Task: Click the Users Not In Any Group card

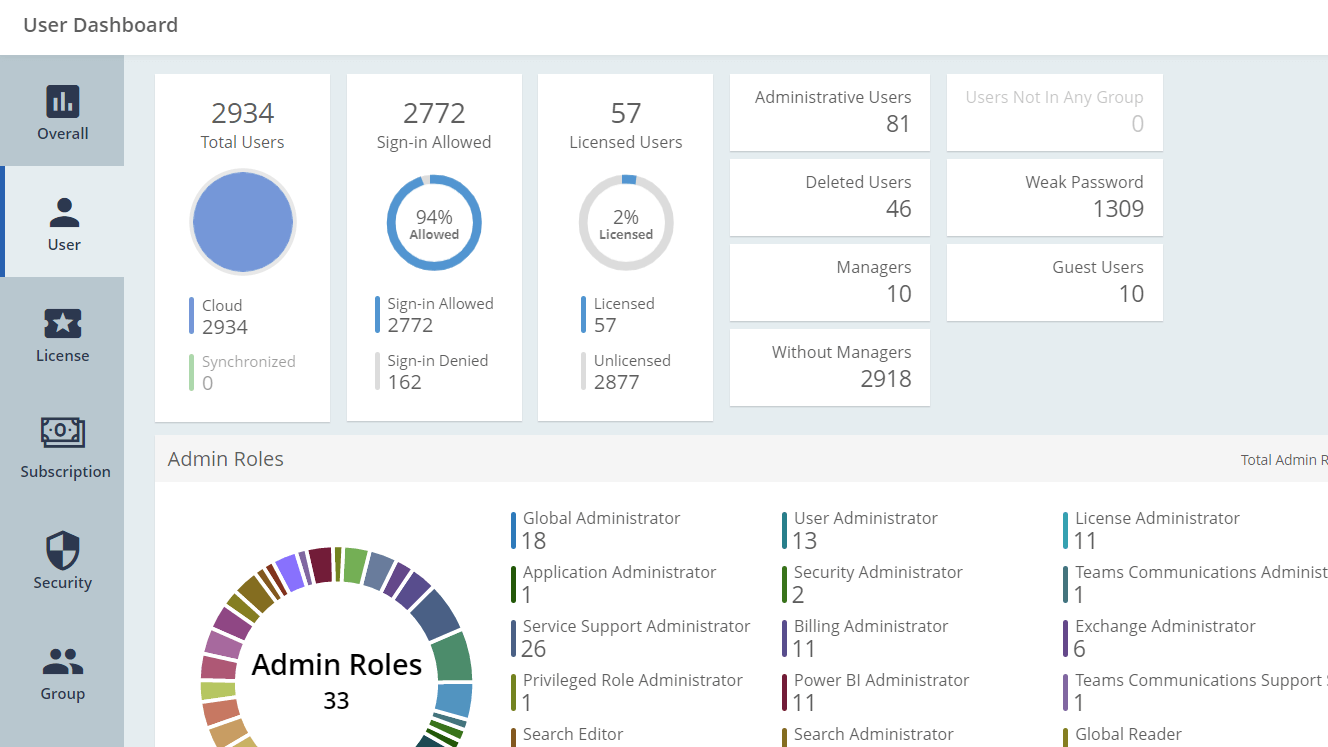Action: 1054,111
